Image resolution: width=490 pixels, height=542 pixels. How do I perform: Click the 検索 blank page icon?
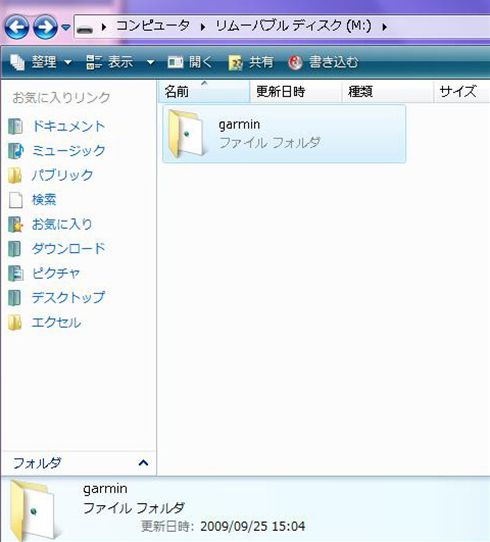[16, 200]
